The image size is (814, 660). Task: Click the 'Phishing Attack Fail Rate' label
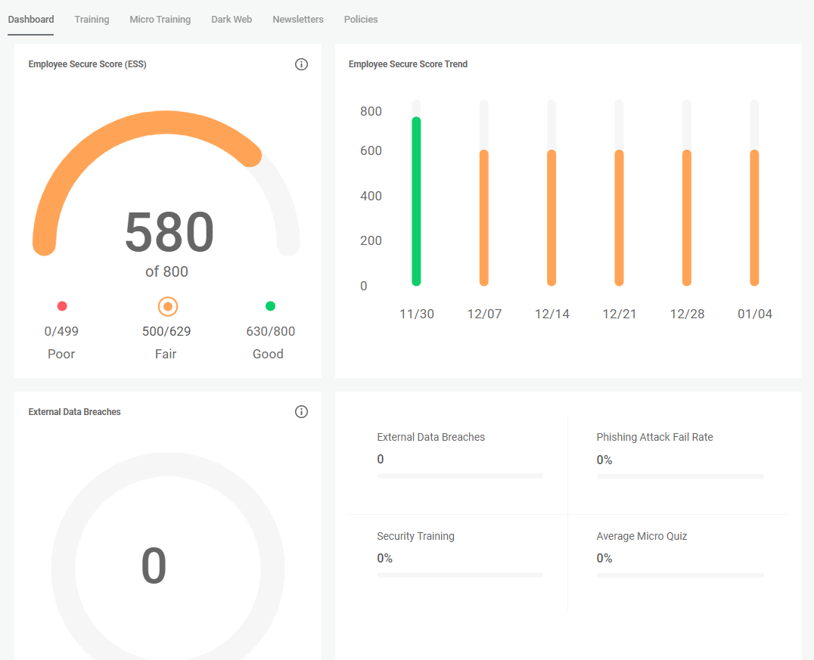(x=655, y=437)
